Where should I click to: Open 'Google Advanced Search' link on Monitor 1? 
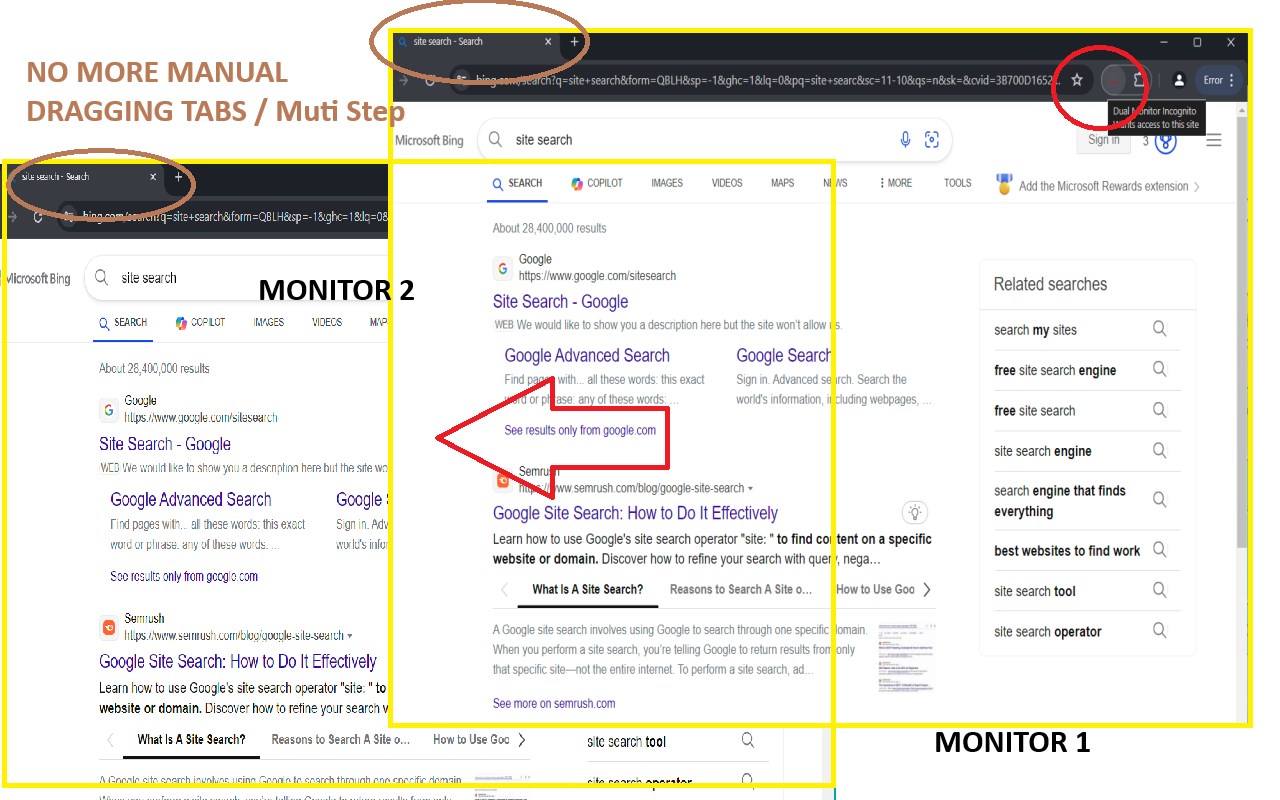tap(587, 355)
